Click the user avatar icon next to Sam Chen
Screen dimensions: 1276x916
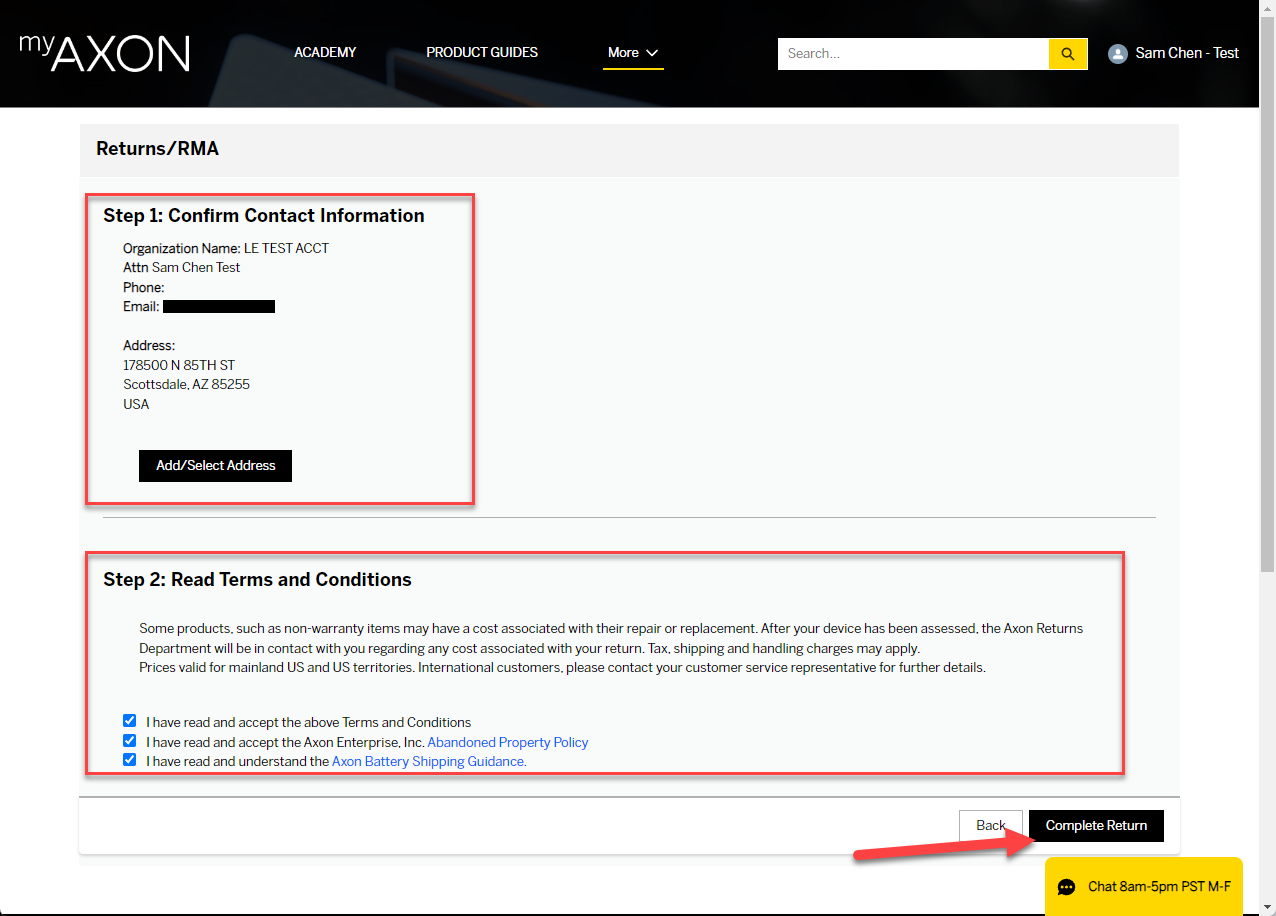(x=1117, y=54)
